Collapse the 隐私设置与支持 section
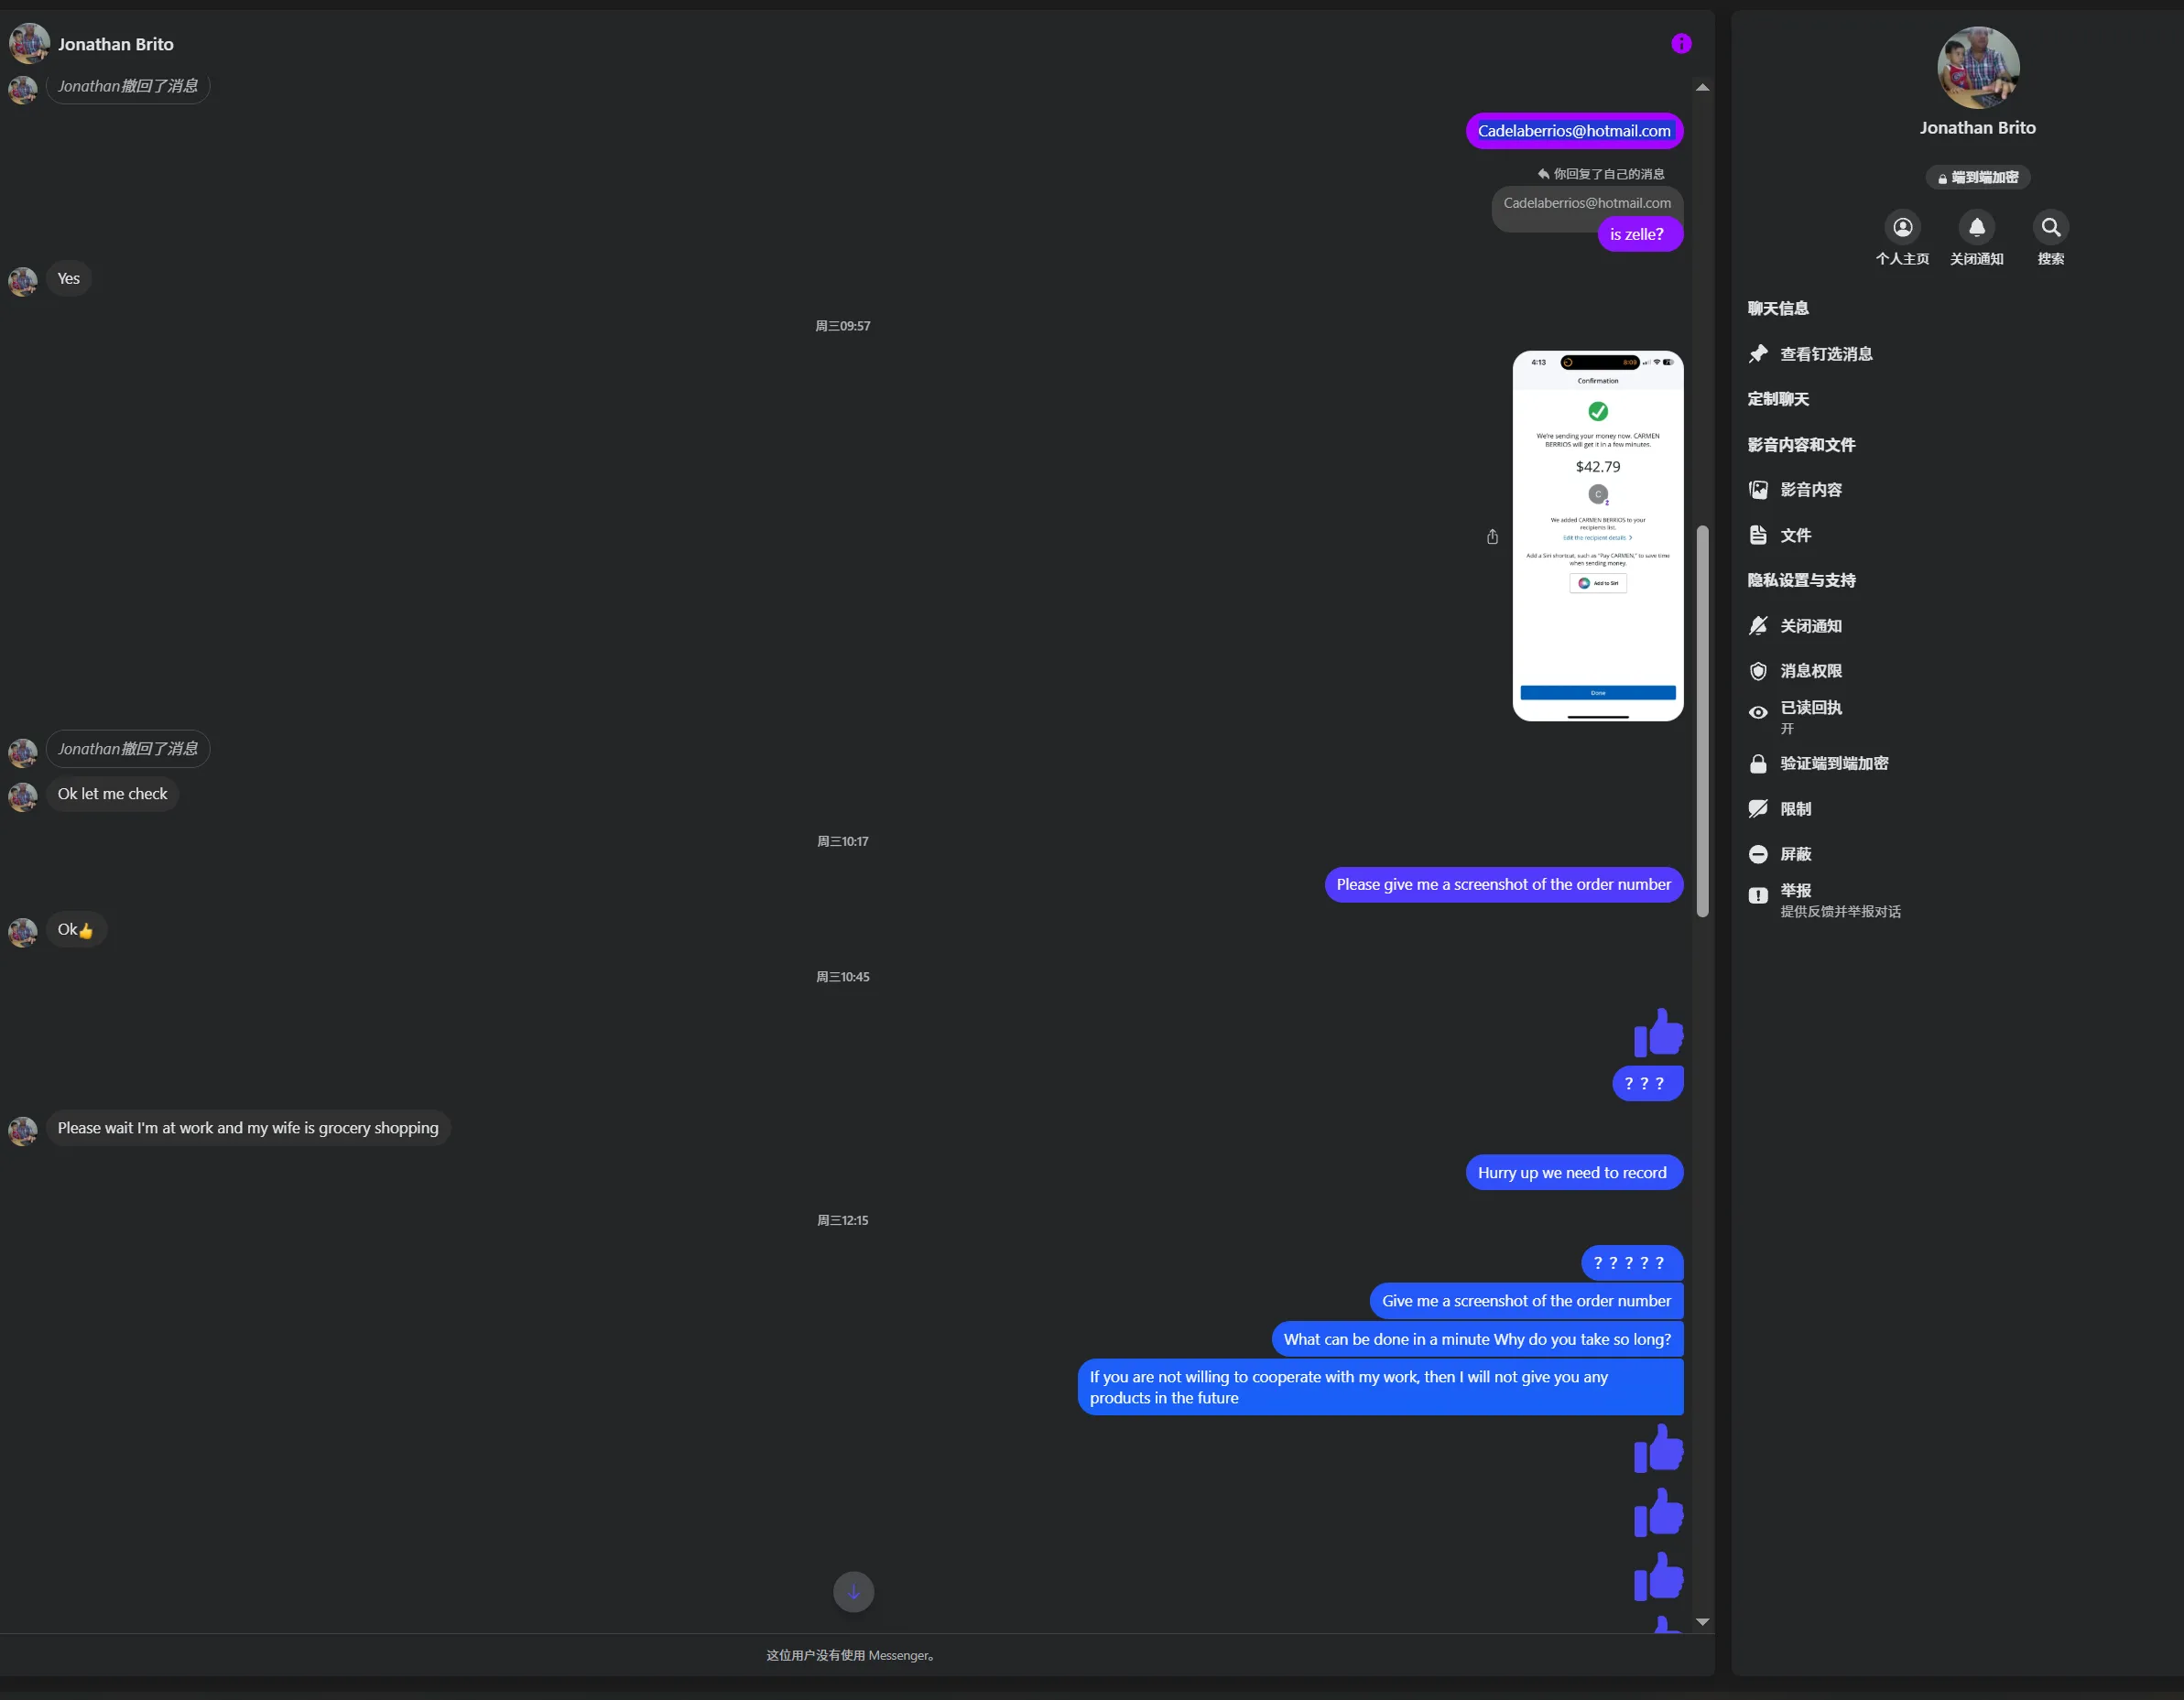The height and width of the screenshot is (1700, 2184). 1801,580
